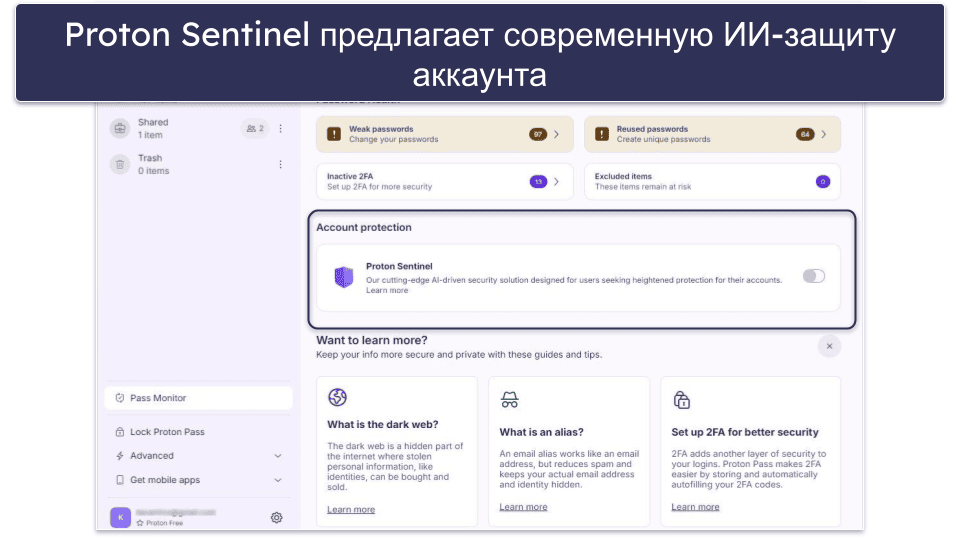Viewport: 960px width, 540px height.
Task: Dismiss the Want to learn more section
Action: coord(829,346)
